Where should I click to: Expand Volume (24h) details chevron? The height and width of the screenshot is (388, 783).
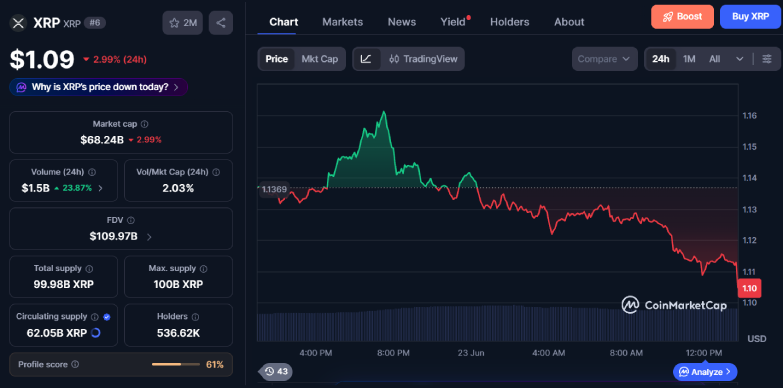click(x=100, y=188)
